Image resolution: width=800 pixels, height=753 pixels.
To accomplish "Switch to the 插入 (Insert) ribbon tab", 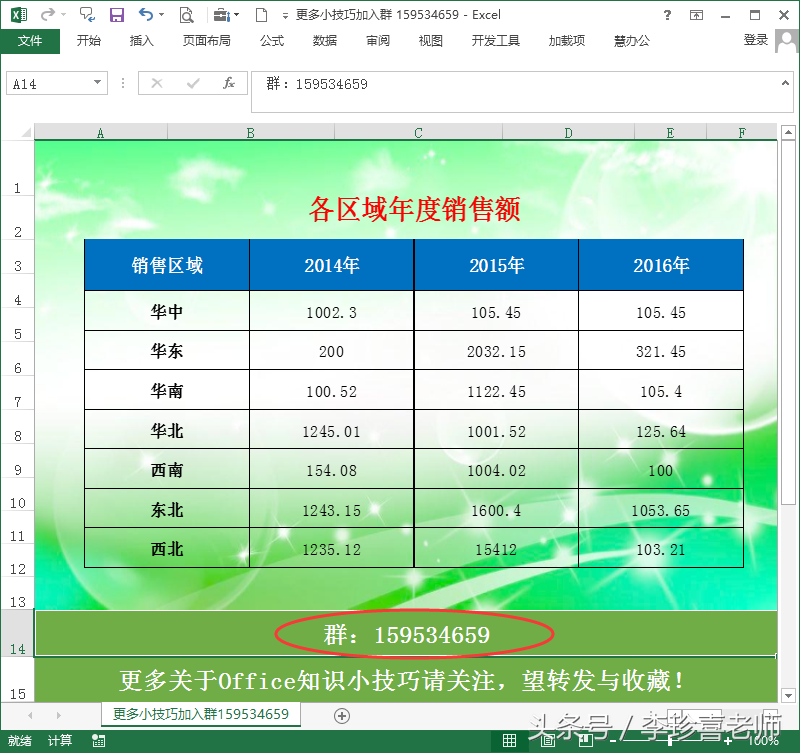I will (x=141, y=40).
